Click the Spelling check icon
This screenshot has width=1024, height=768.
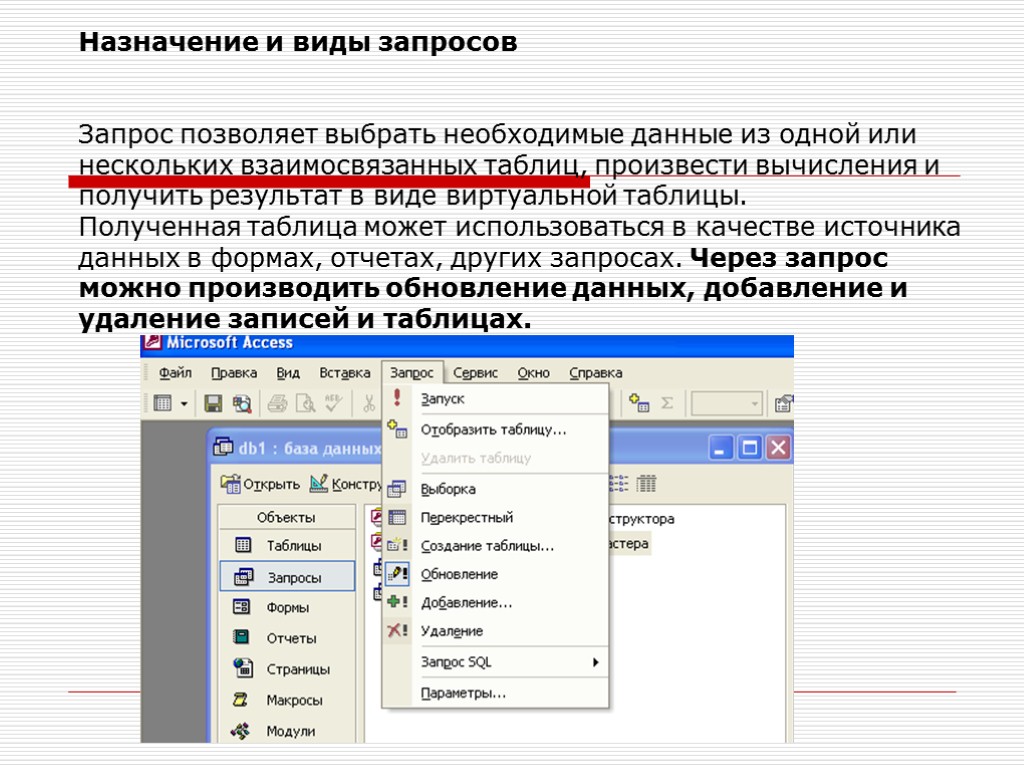[333, 402]
